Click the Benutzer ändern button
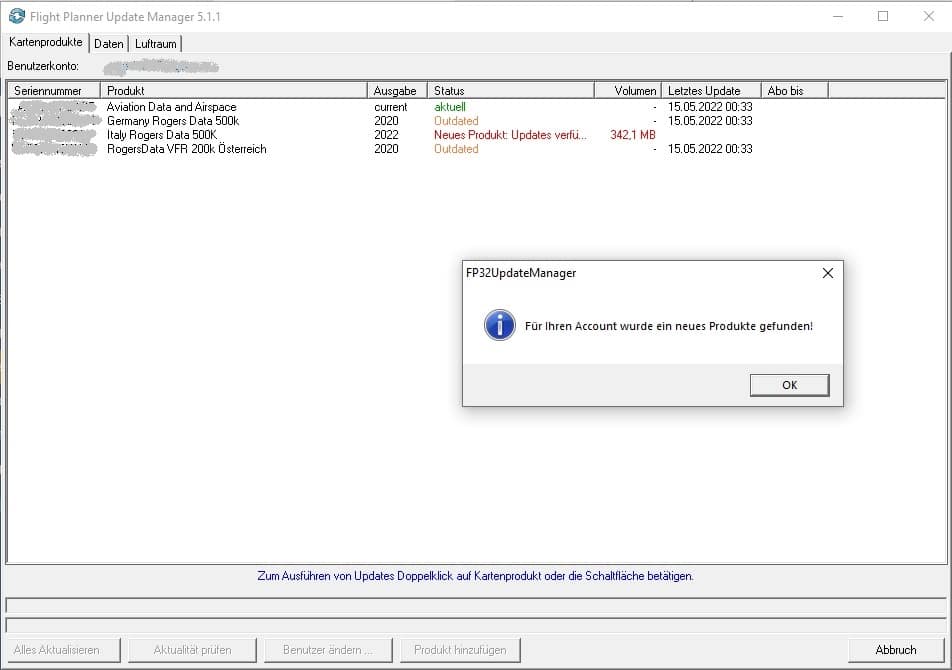952x670 pixels. [328, 650]
